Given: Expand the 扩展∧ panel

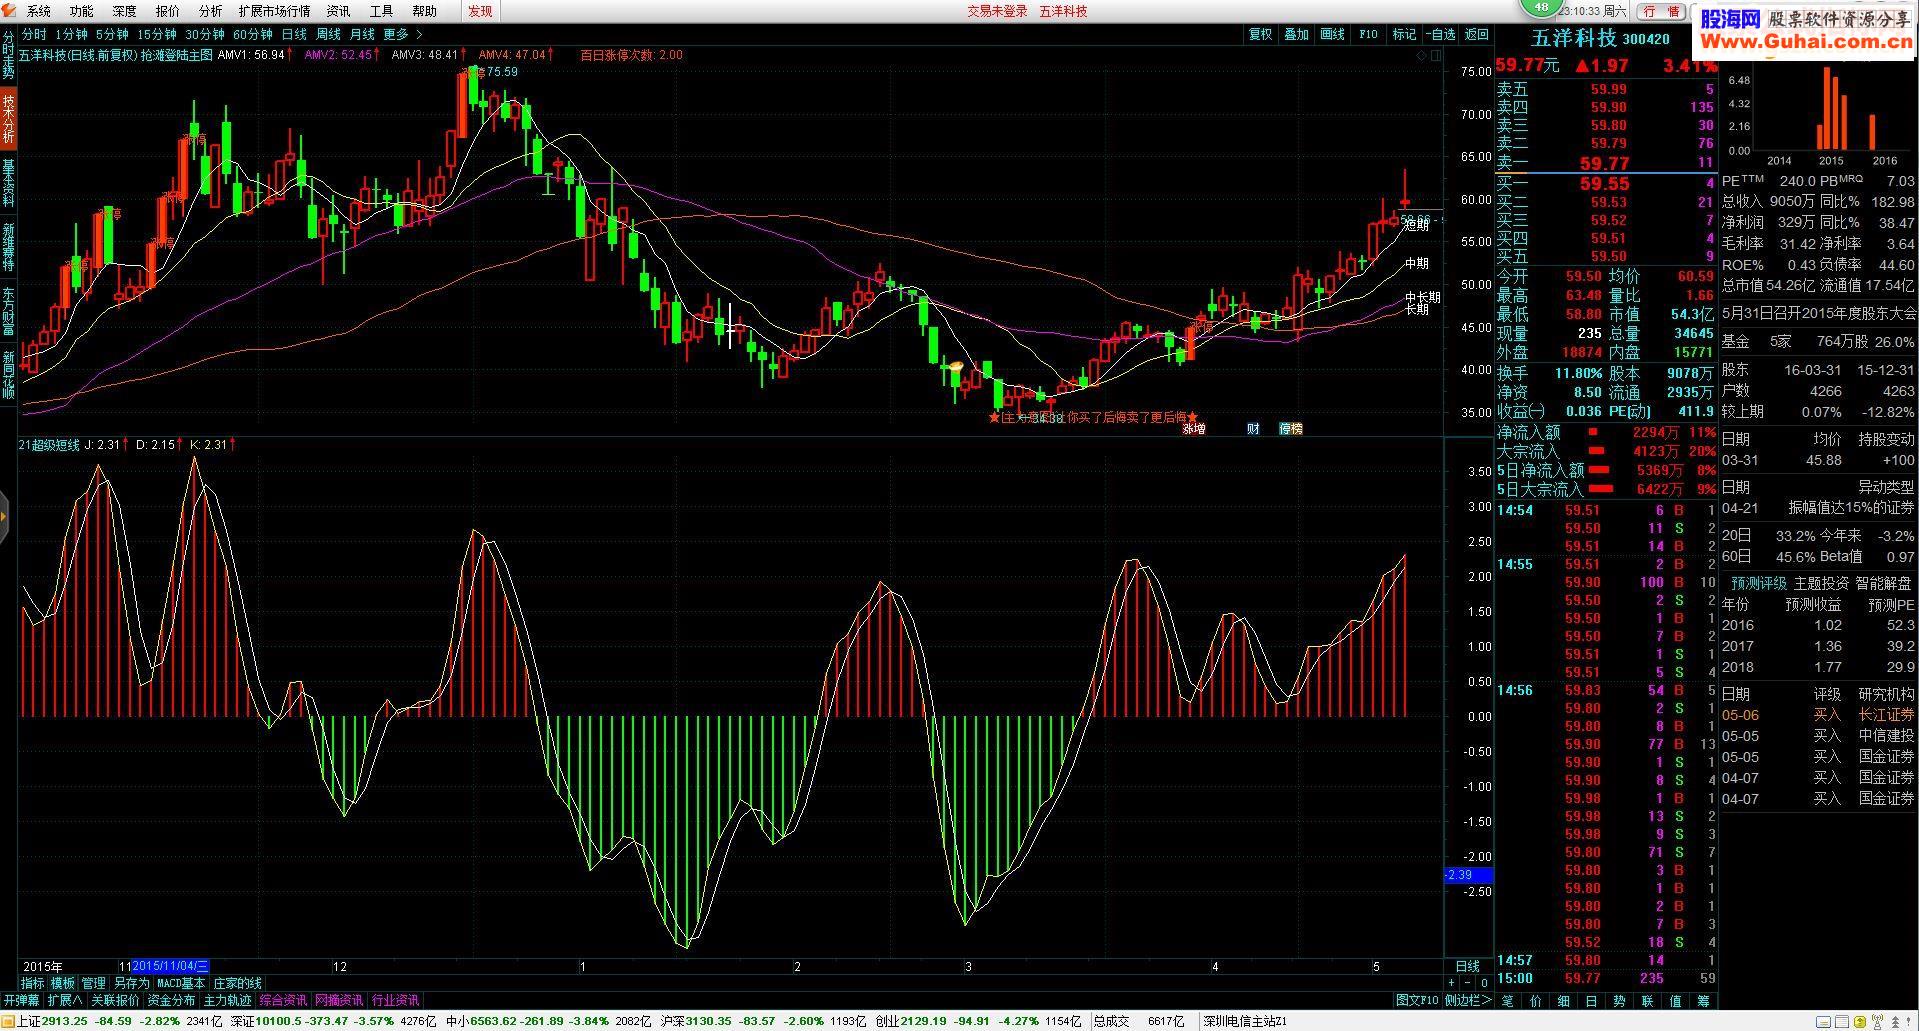Looking at the screenshot, I should (x=65, y=1000).
